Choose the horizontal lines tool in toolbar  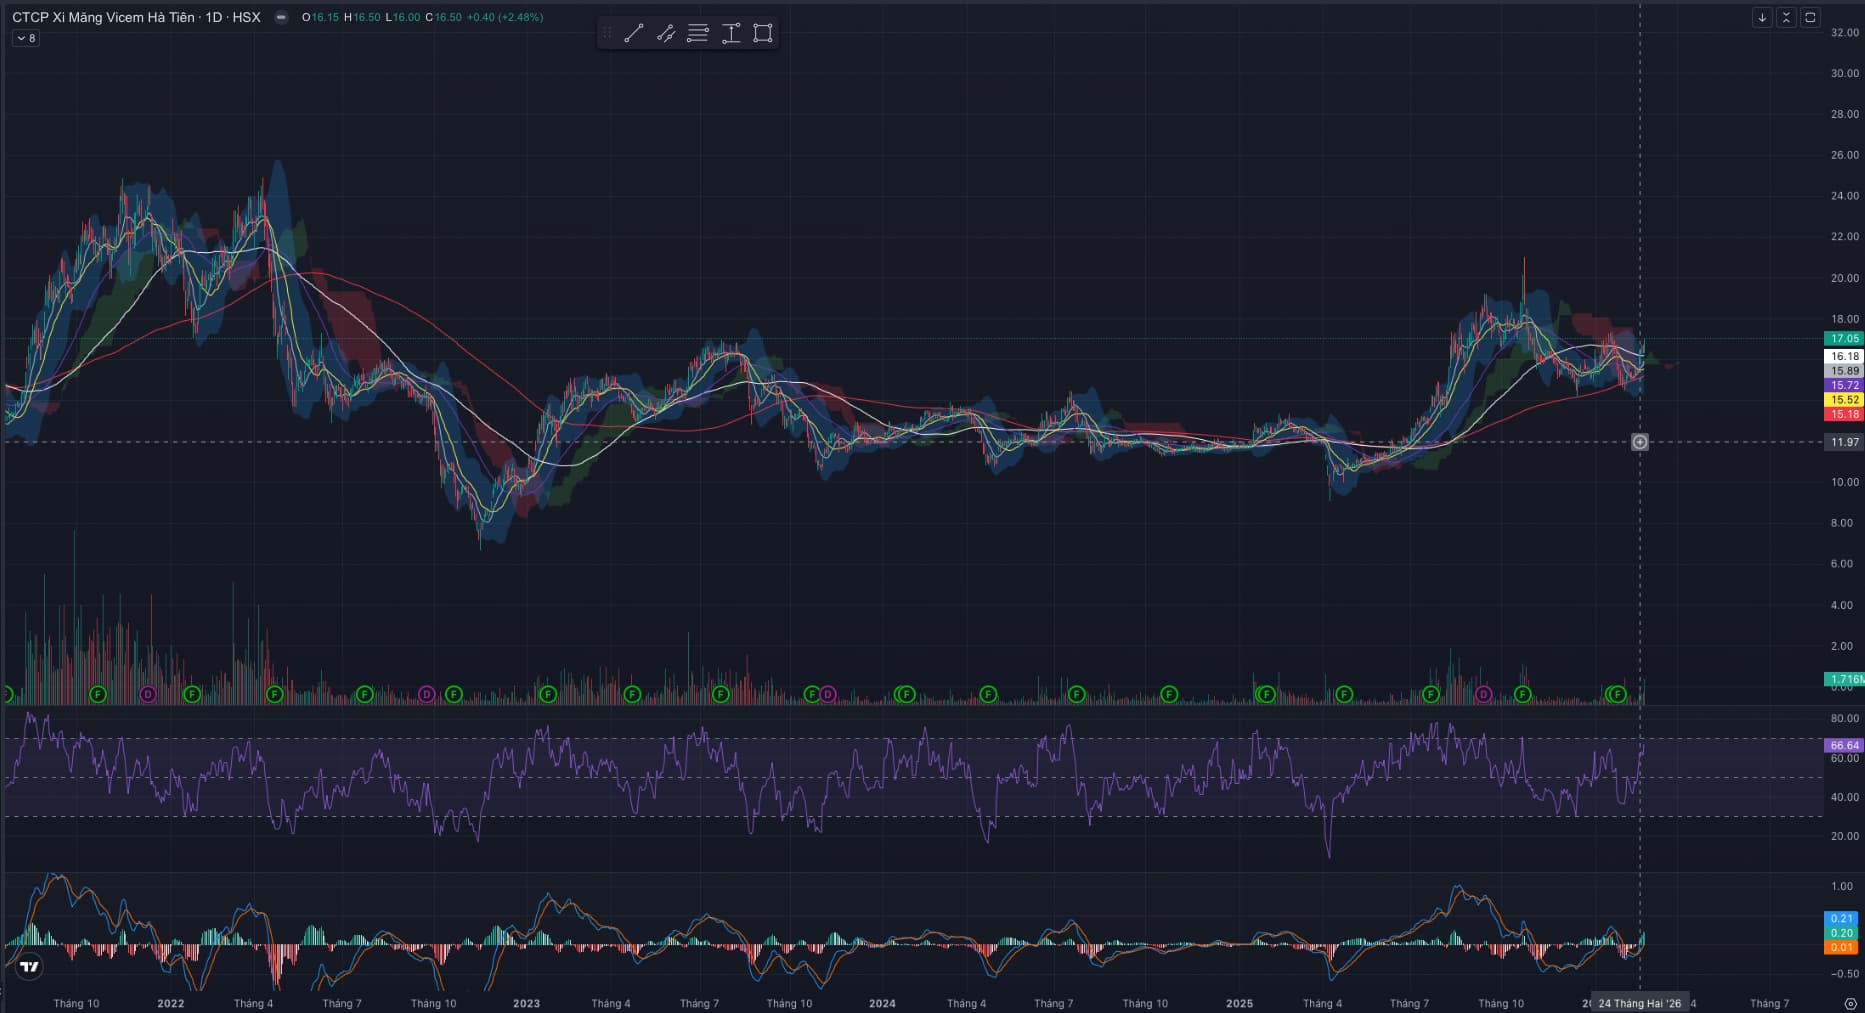pyautogui.click(x=698, y=34)
